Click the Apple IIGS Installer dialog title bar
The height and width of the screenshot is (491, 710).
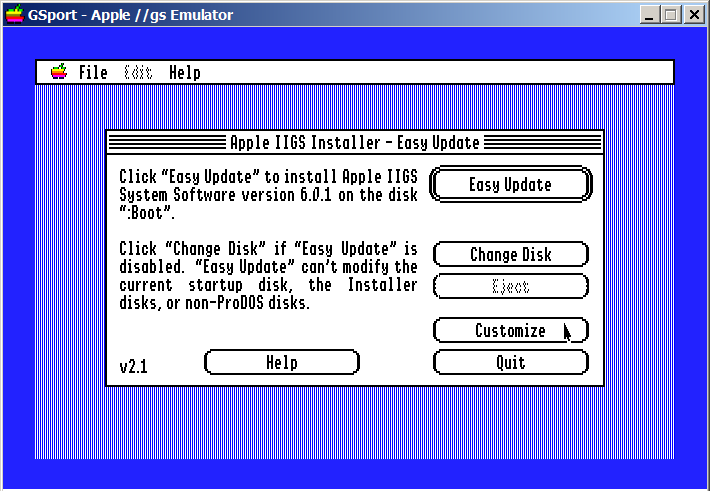click(x=355, y=142)
